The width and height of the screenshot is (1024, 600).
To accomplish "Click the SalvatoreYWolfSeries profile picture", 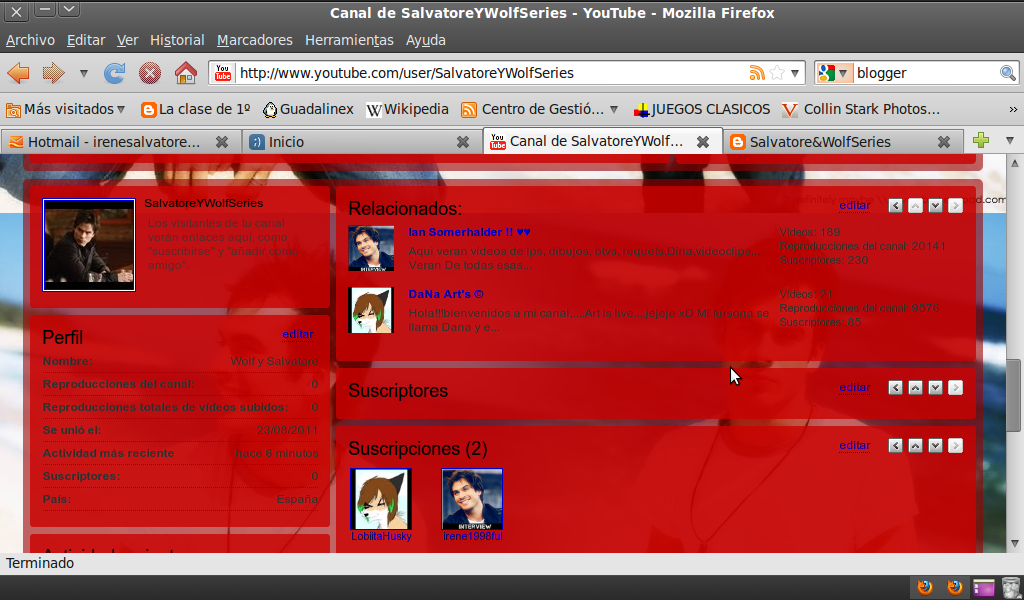I will tap(89, 245).
